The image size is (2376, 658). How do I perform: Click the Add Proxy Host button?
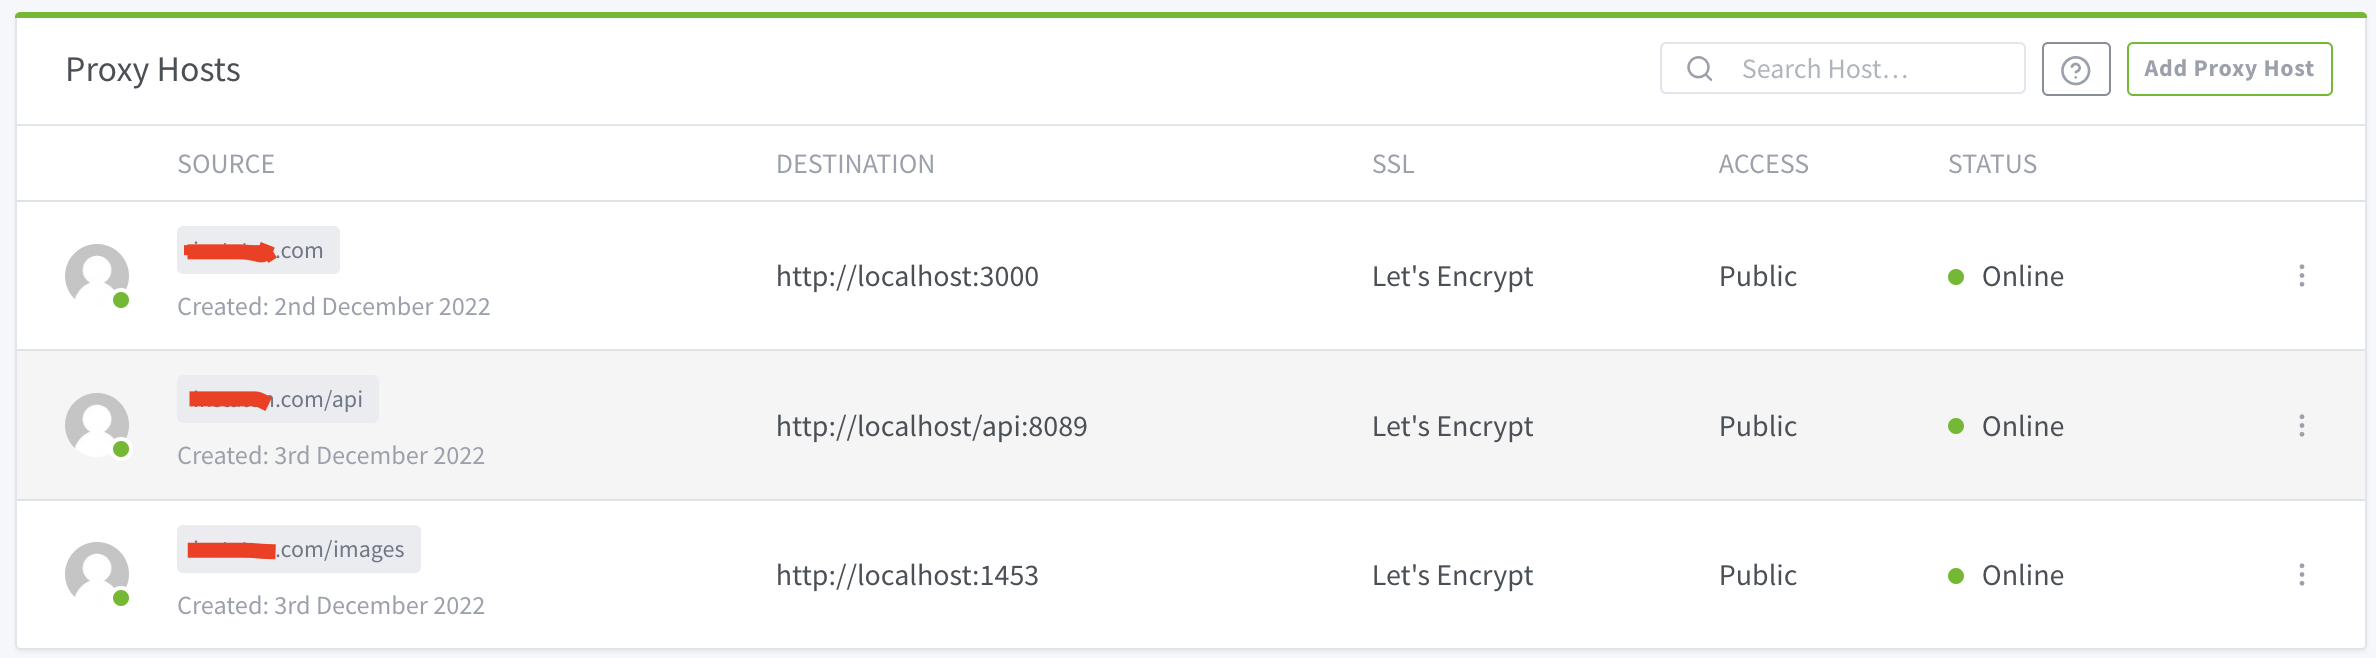click(2229, 68)
